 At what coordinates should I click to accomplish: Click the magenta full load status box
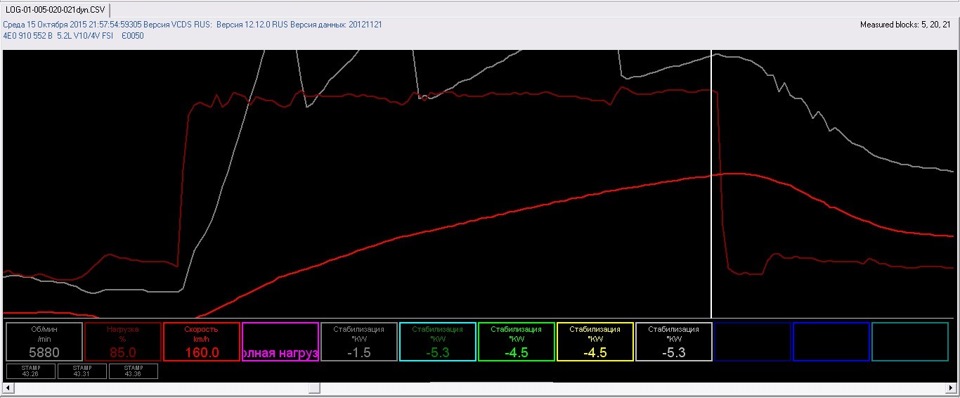click(280, 342)
